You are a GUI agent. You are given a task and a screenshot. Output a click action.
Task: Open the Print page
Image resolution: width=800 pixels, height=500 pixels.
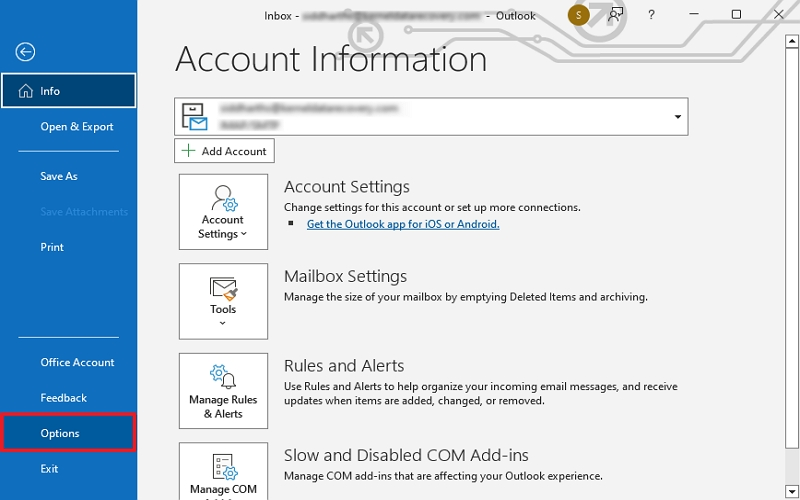click(x=52, y=247)
